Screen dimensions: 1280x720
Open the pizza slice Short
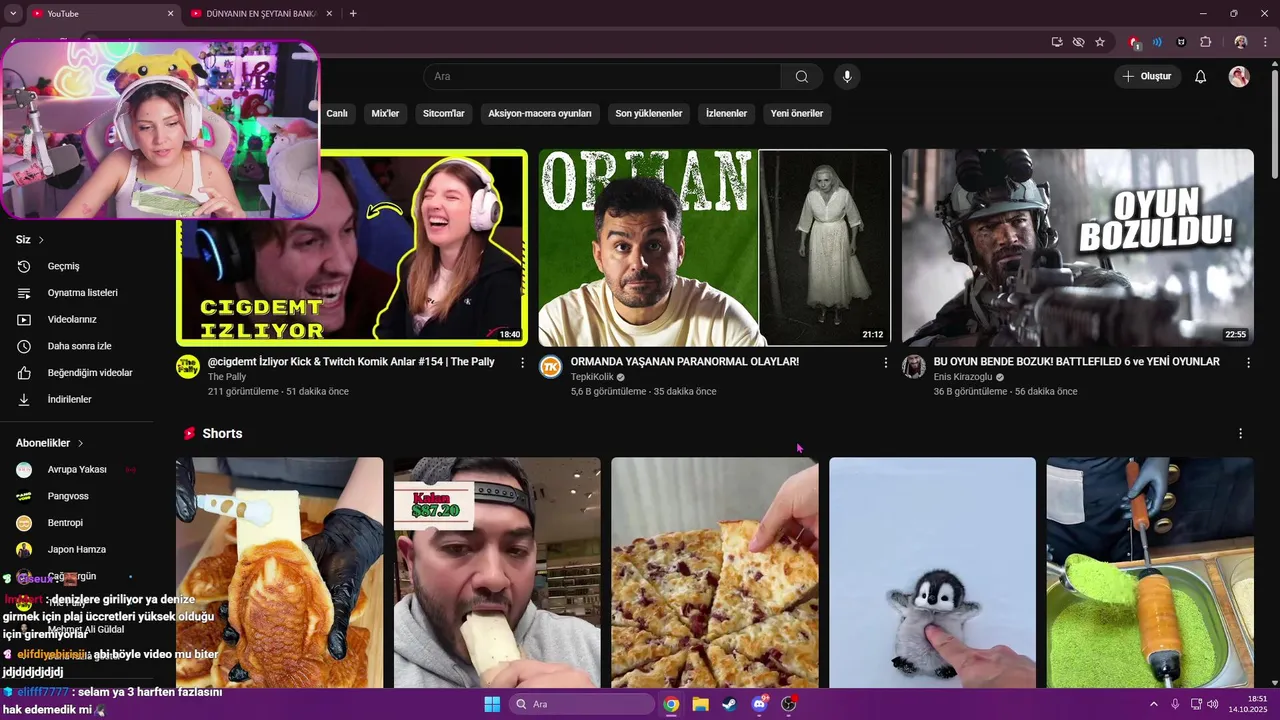coord(715,572)
